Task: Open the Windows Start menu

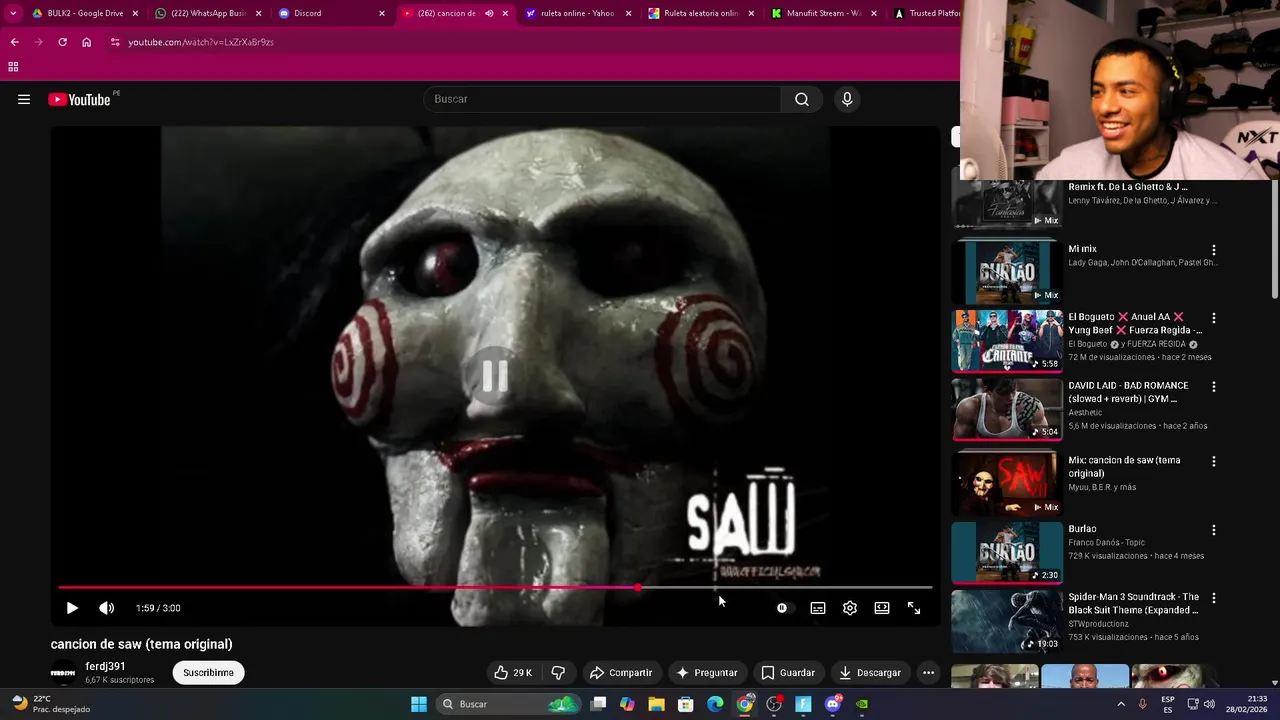Action: click(x=419, y=704)
